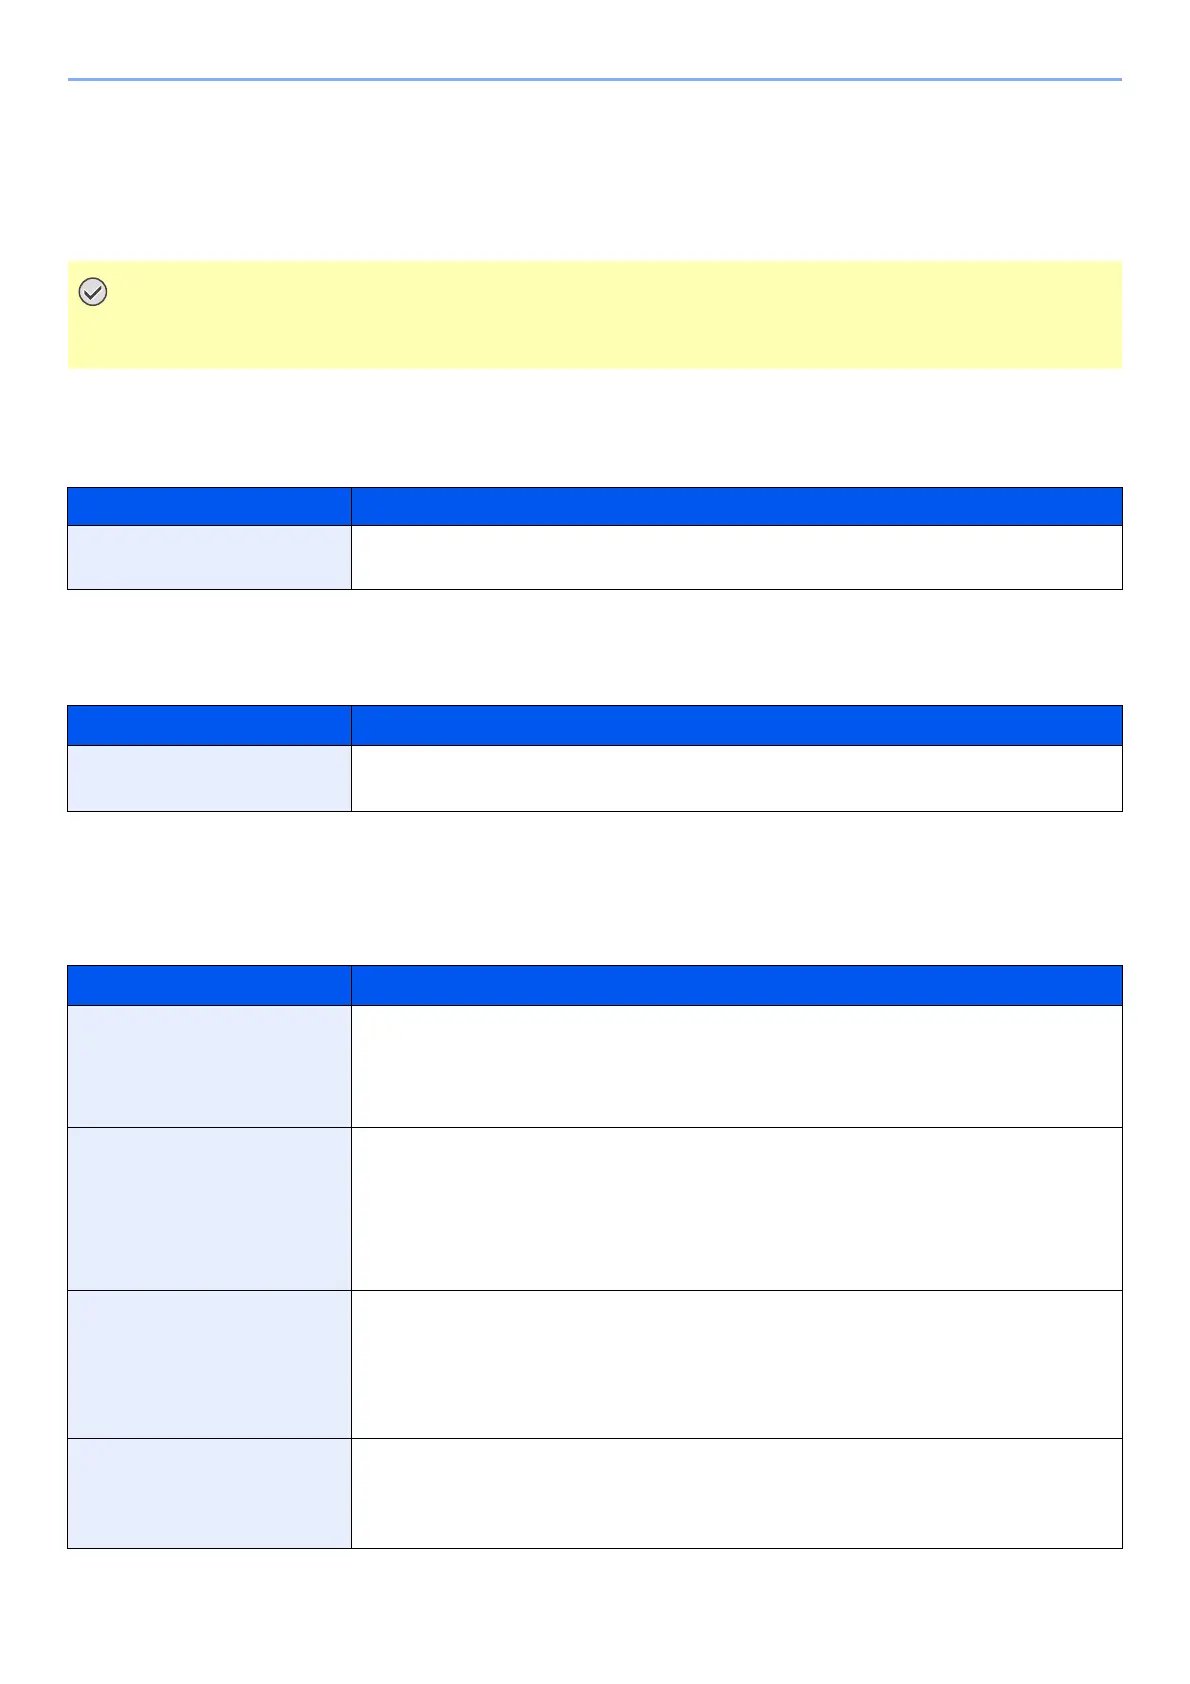
Task: Click the third table's first-row light-blue cell
Action: (209, 1066)
